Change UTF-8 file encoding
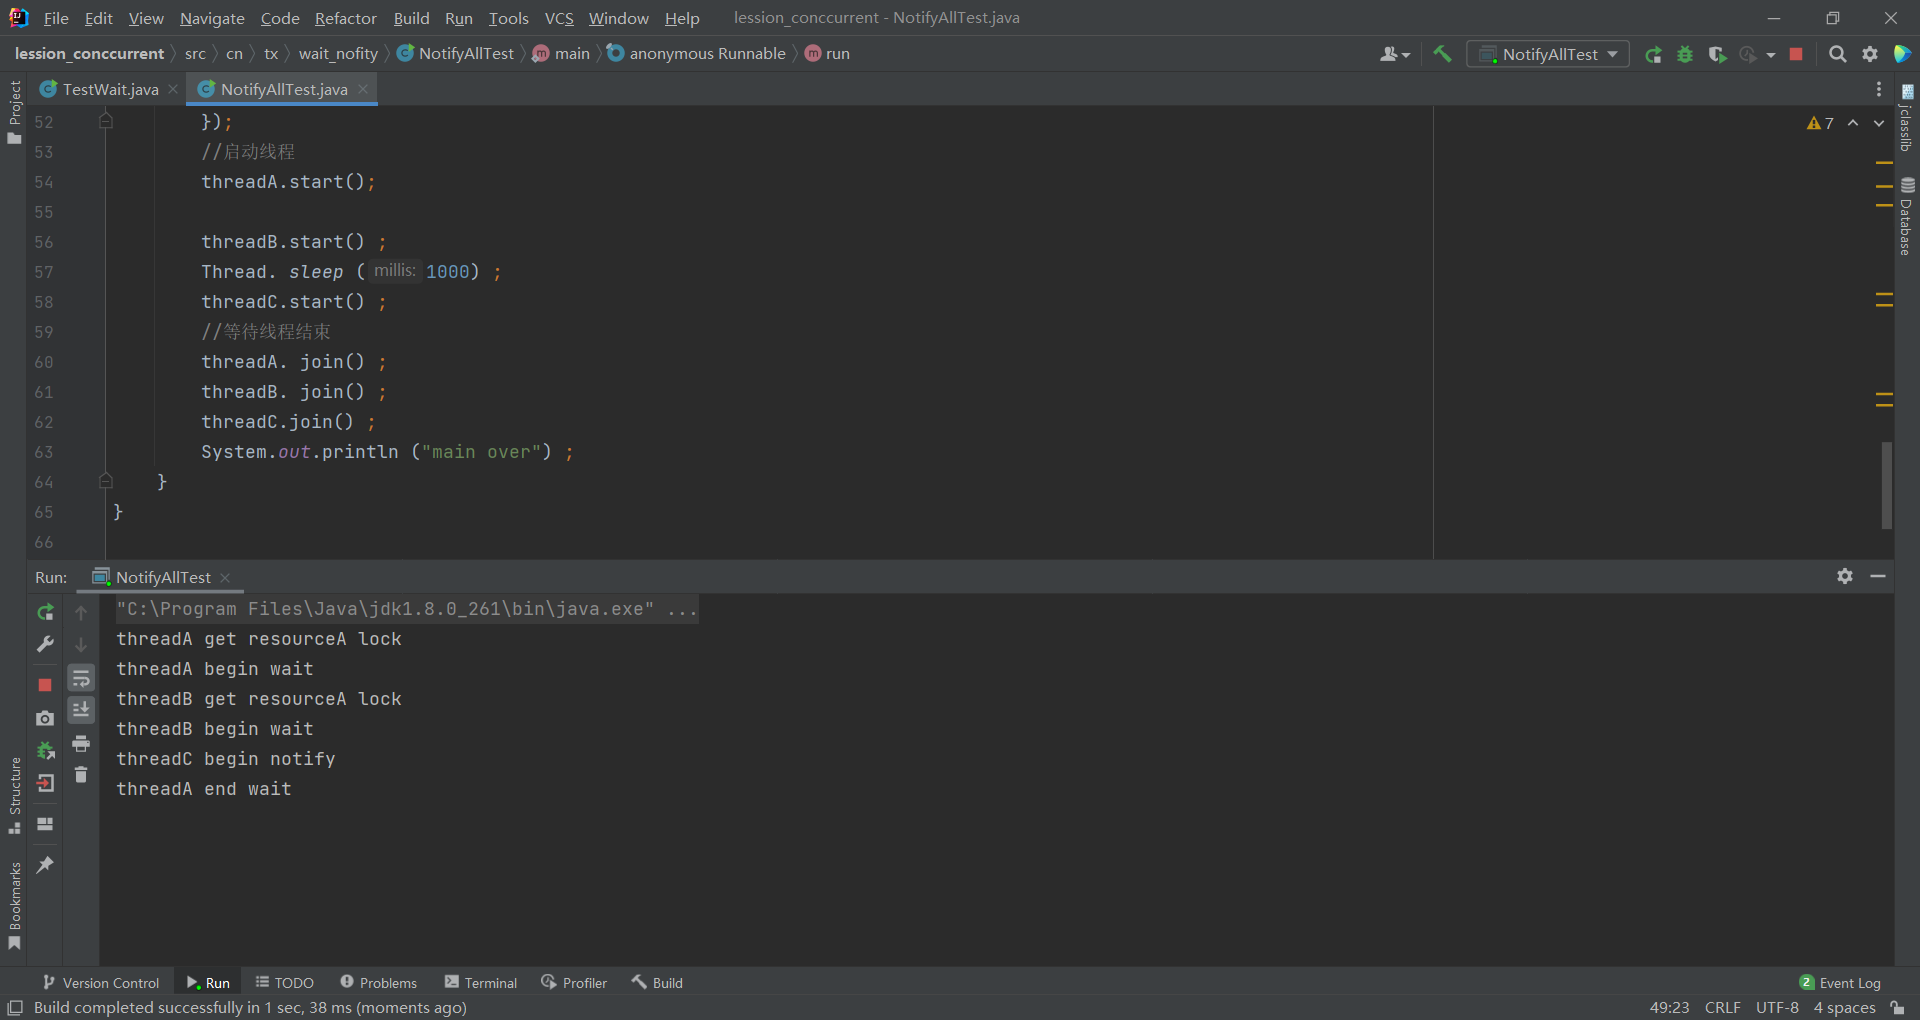The width and height of the screenshot is (1920, 1020). (1777, 1008)
